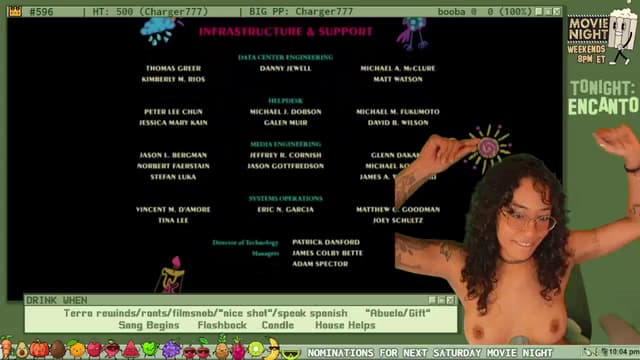Click the red apple character

(95, 350)
